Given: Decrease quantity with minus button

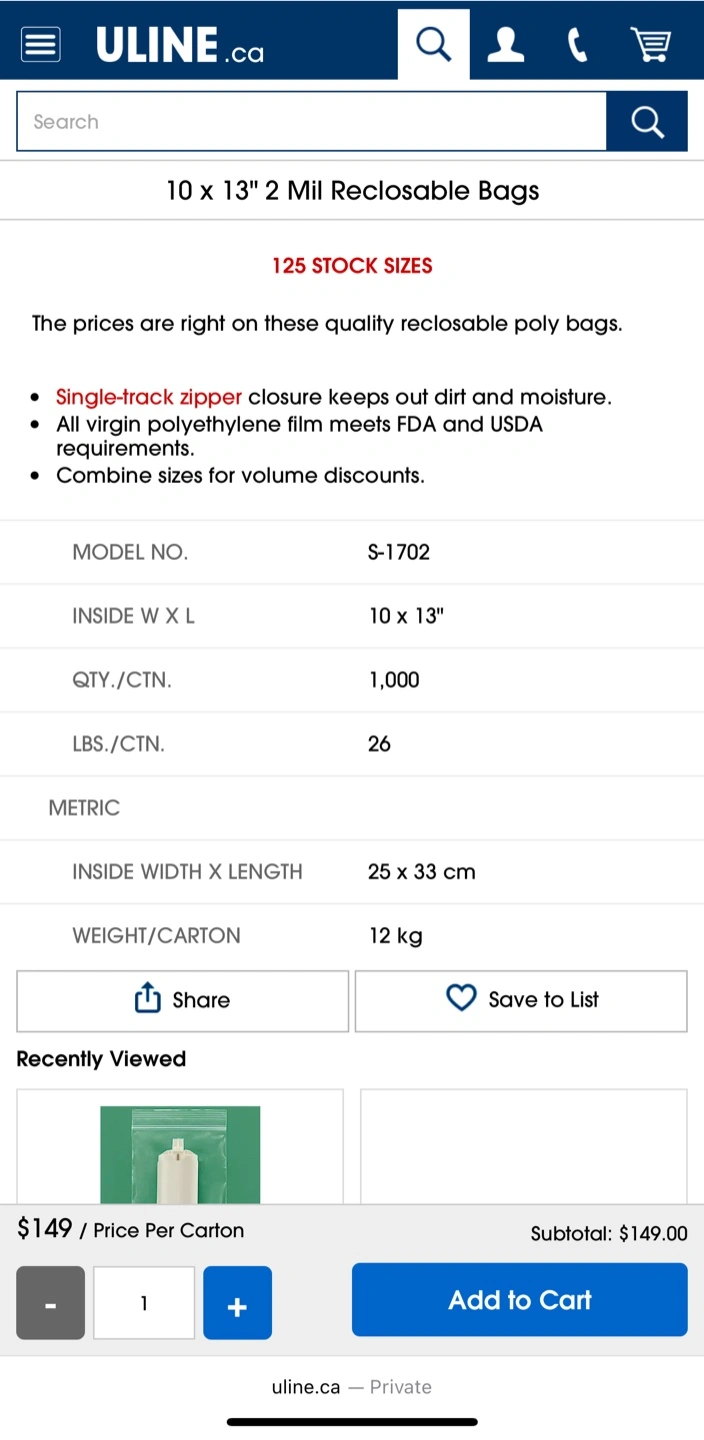Looking at the screenshot, I should [x=50, y=1303].
